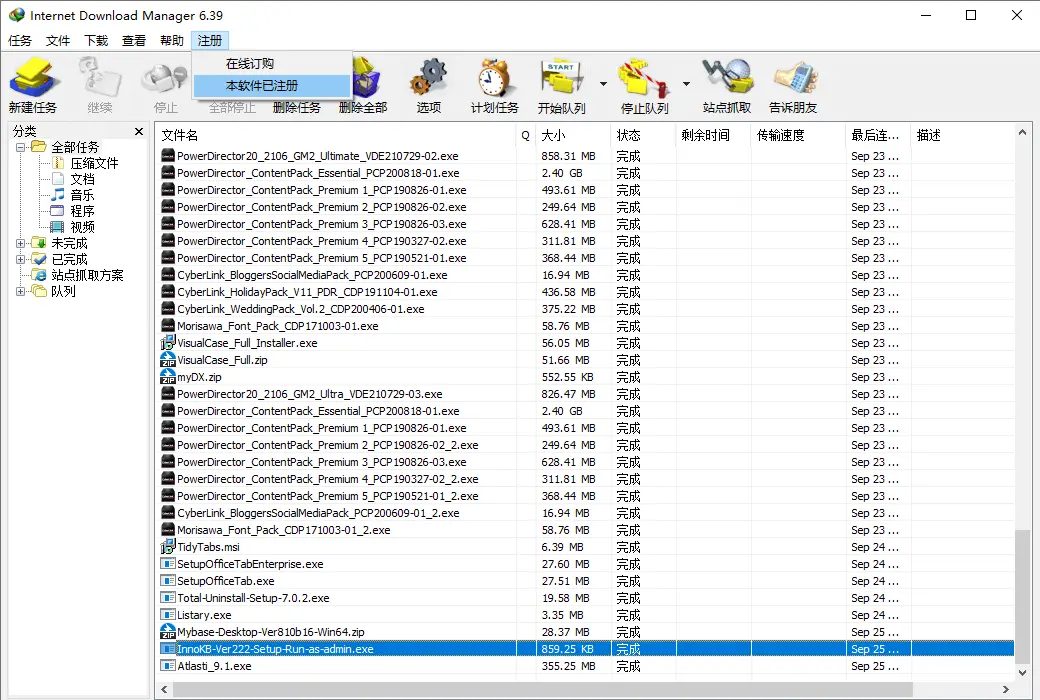Select 站点抓取方案 in category tree
1040x700 pixels.
pos(87,275)
